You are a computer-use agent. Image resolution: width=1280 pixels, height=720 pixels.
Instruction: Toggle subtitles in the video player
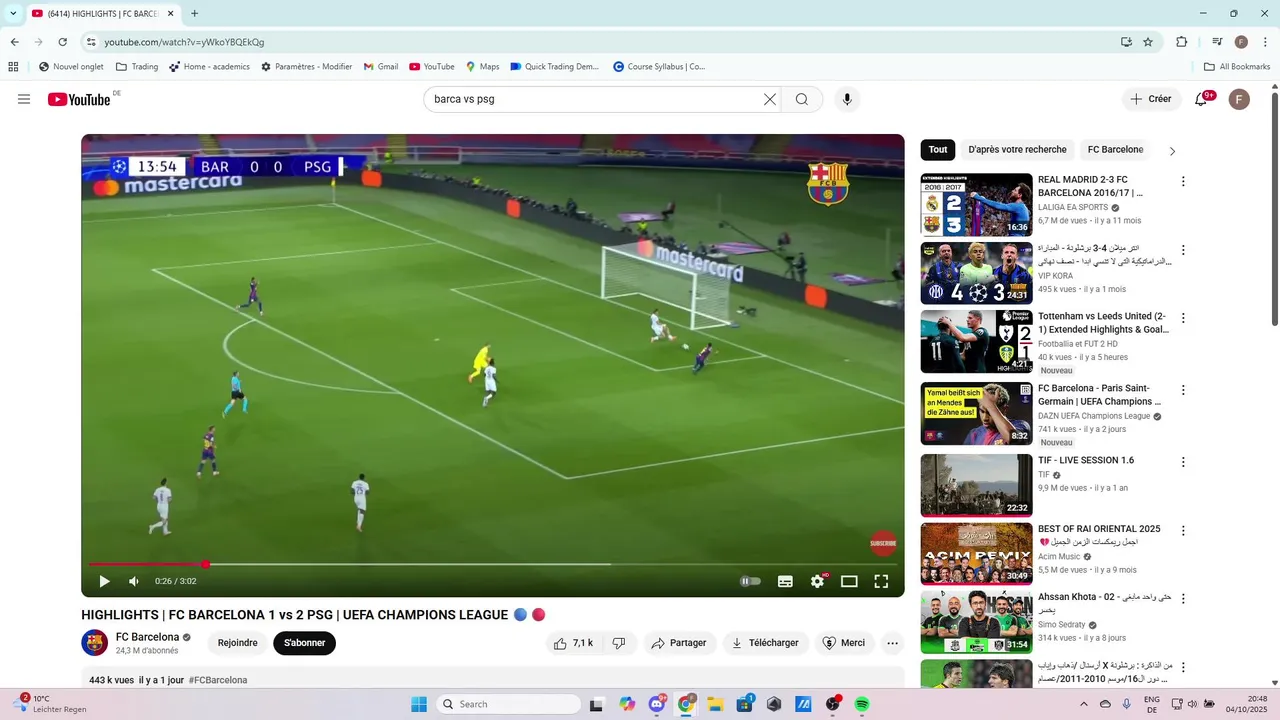click(x=785, y=581)
